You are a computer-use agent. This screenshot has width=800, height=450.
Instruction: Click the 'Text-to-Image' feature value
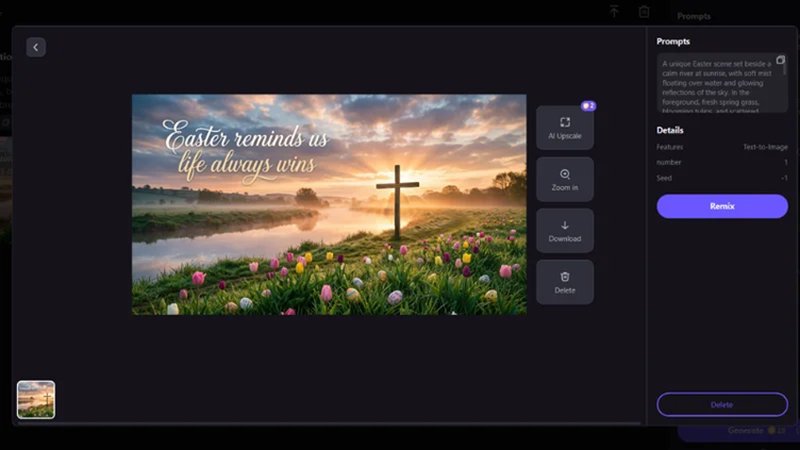tap(765, 147)
